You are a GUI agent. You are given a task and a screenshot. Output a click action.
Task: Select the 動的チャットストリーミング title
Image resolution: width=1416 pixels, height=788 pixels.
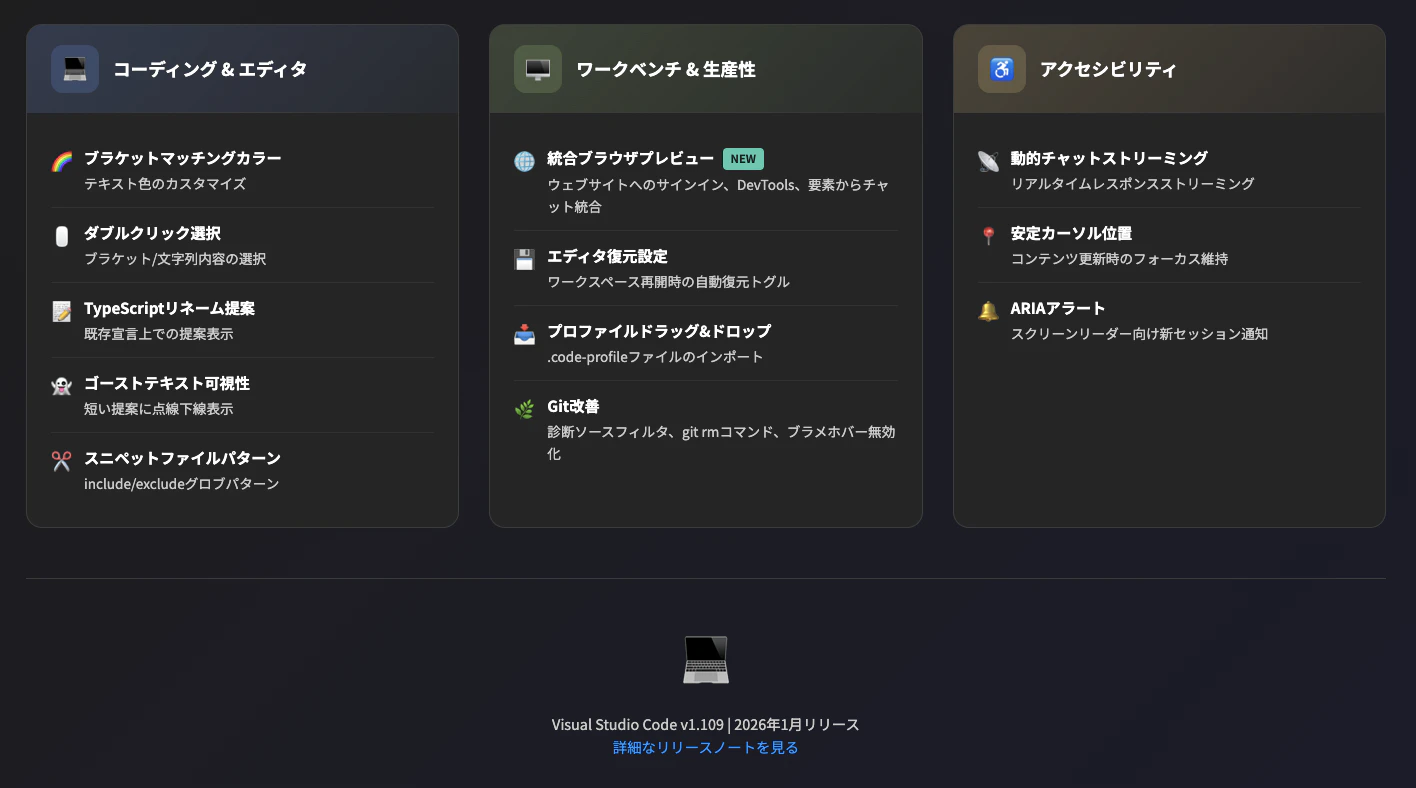click(1109, 158)
